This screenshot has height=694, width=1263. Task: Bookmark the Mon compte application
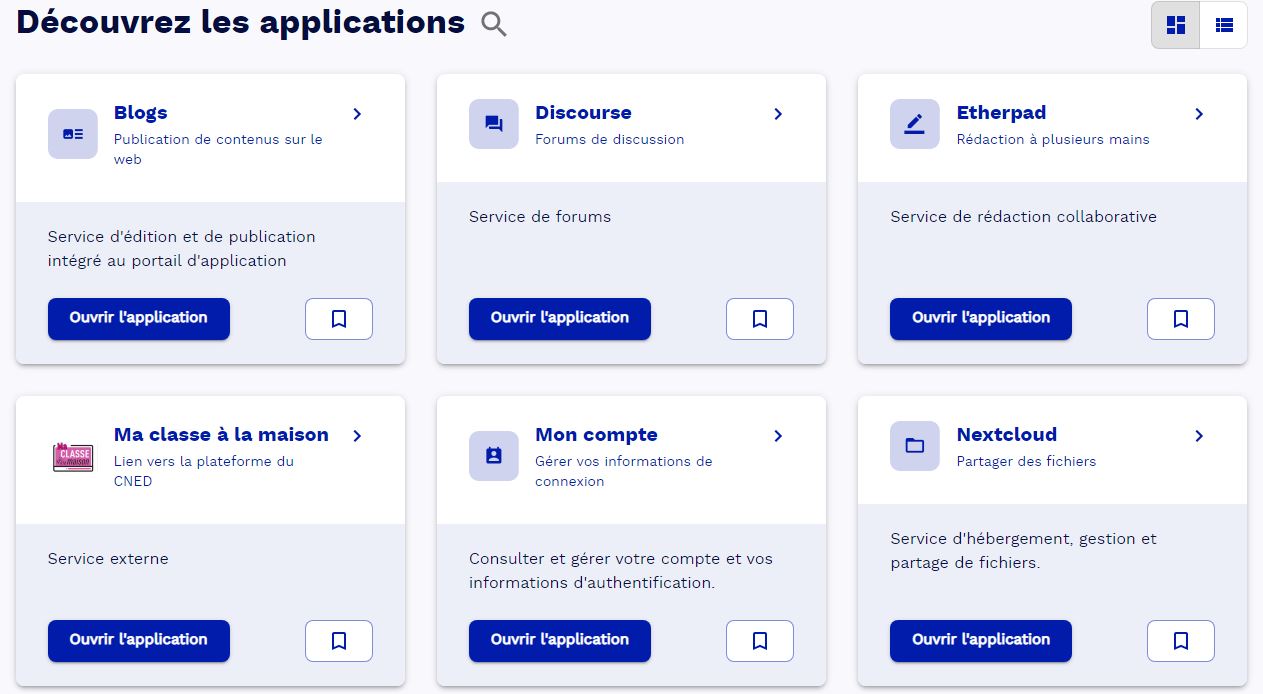tap(760, 641)
